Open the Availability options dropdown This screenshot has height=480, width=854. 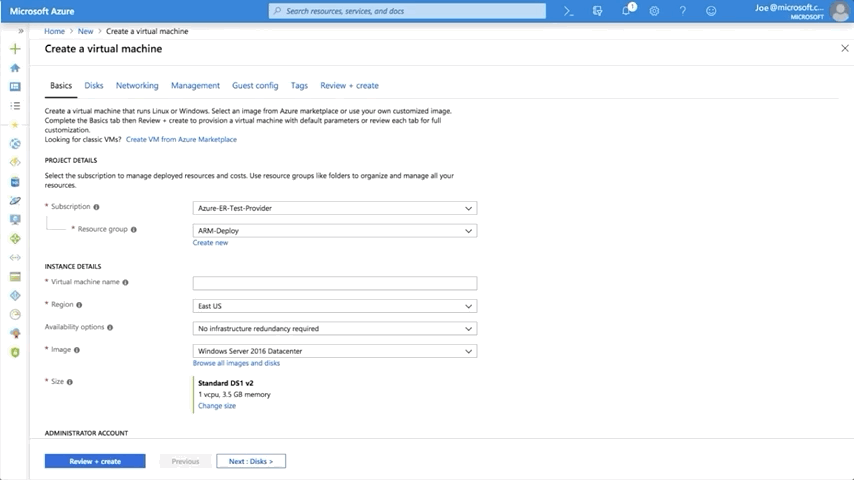[334, 329]
